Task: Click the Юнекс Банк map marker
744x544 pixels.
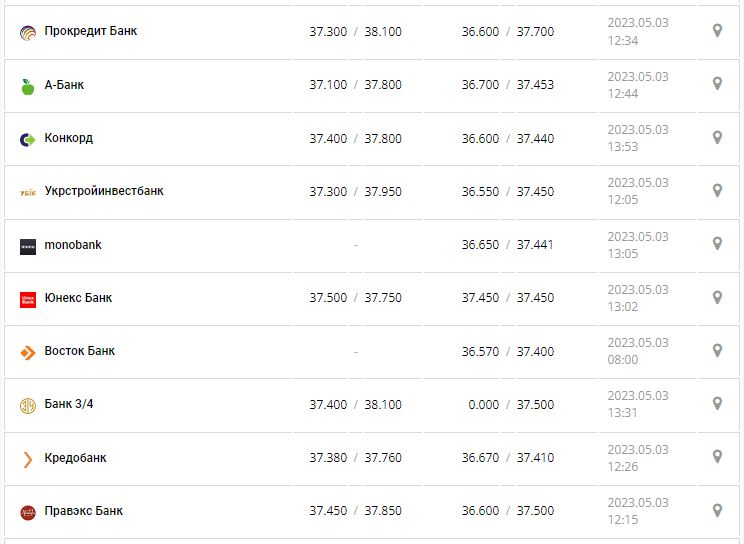Action: pos(717,297)
